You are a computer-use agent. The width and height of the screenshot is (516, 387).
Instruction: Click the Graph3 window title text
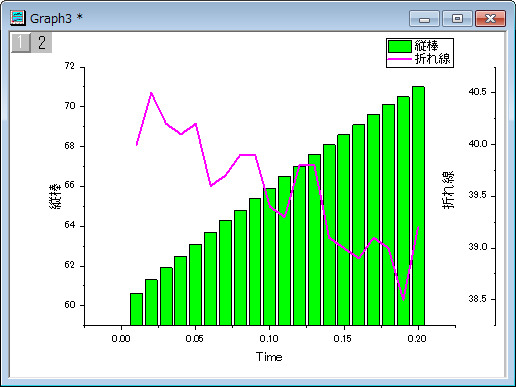56,18
